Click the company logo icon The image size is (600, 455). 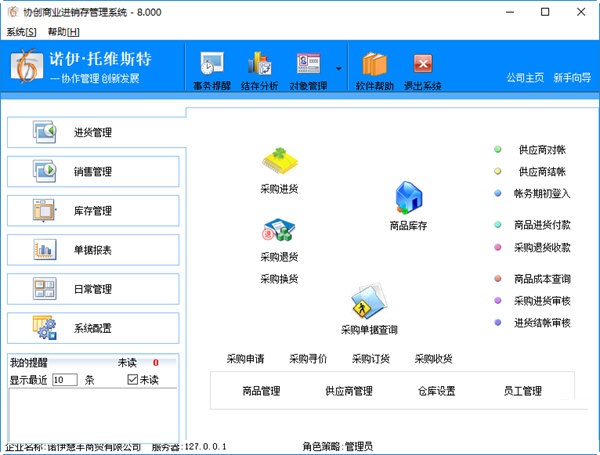pyautogui.click(x=27, y=66)
